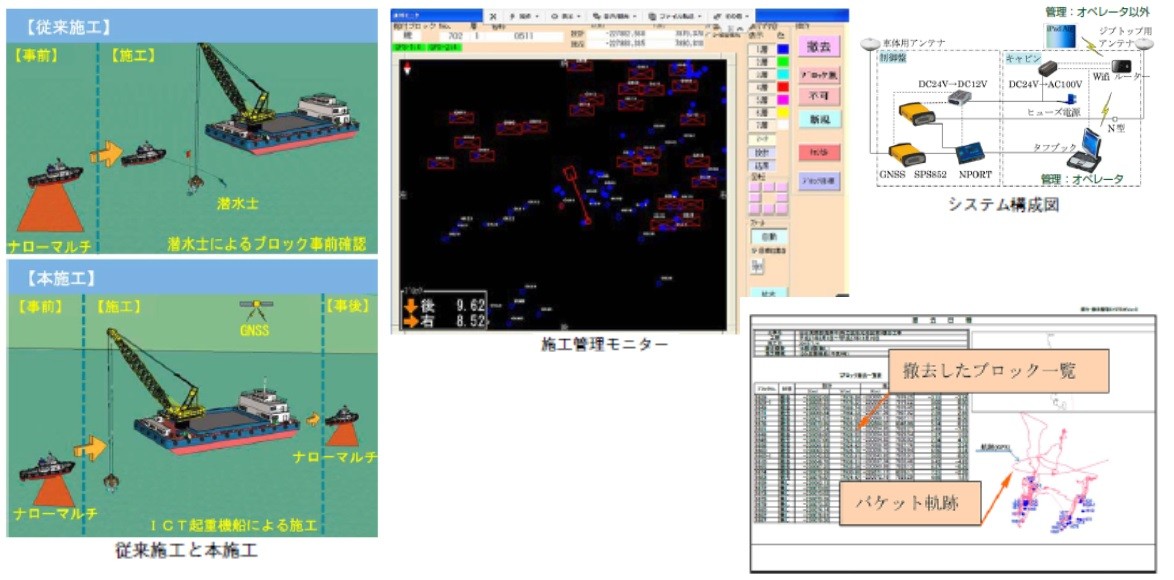Click the middle-right pink pan button
The height and width of the screenshot is (580, 1174).
(x=782, y=198)
